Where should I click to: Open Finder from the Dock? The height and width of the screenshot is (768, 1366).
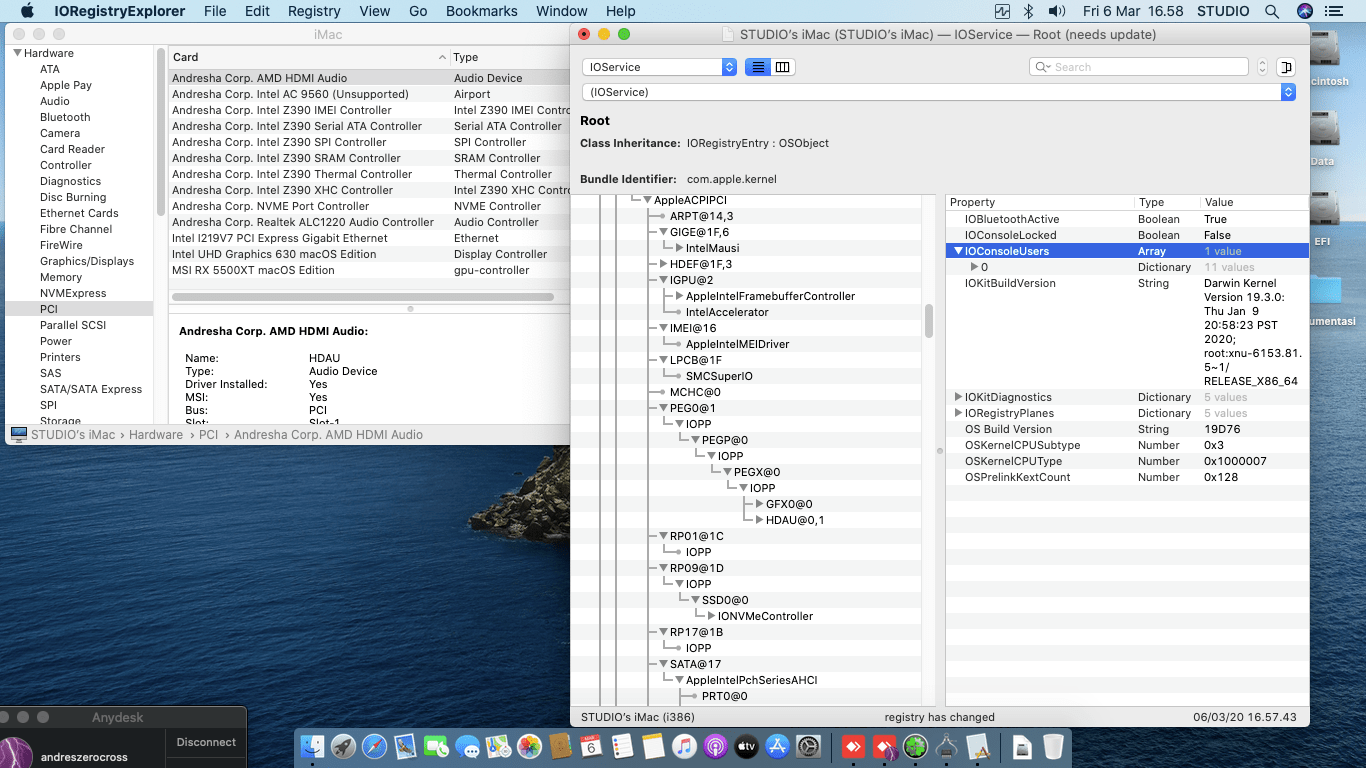point(314,746)
